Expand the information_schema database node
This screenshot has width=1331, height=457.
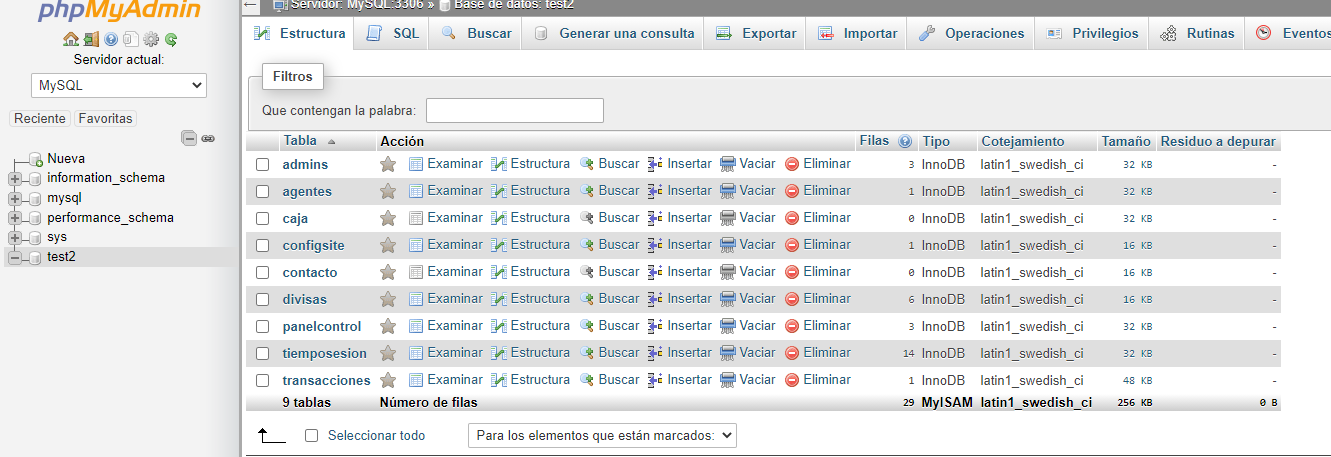[14, 178]
